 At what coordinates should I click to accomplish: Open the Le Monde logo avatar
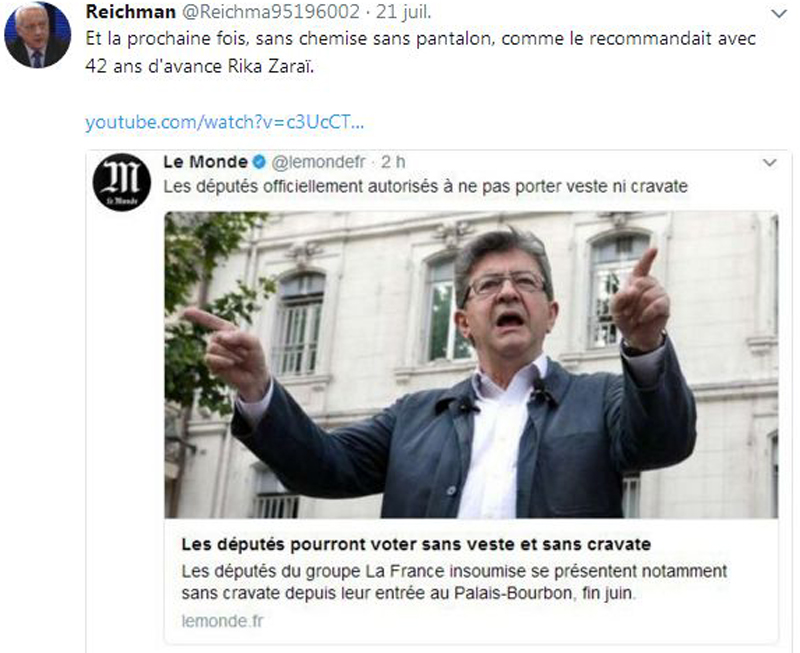pos(121,182)
